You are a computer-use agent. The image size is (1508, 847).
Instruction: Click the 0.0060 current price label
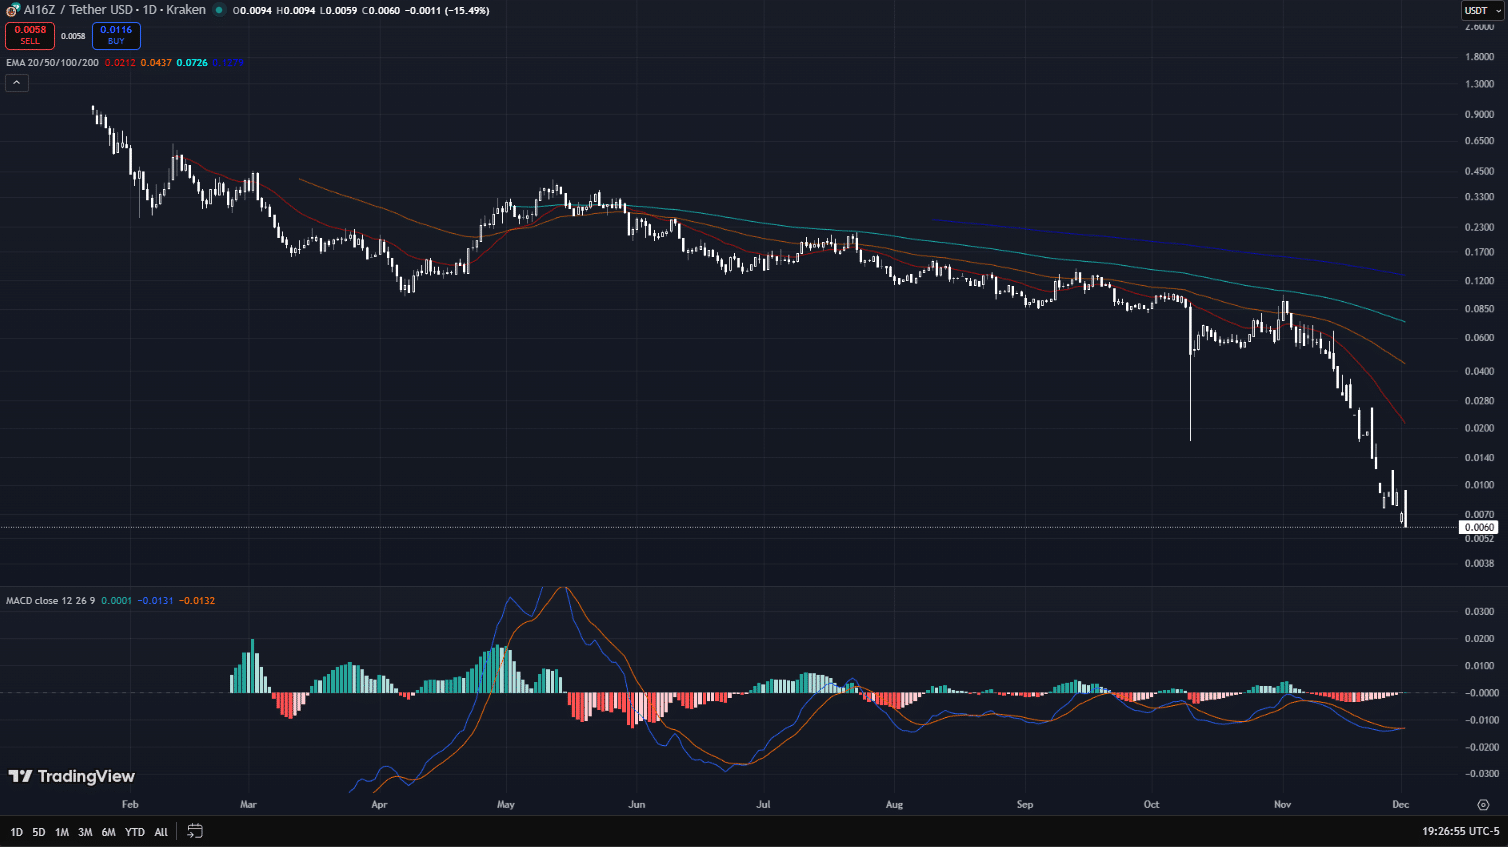(1479, 527)
